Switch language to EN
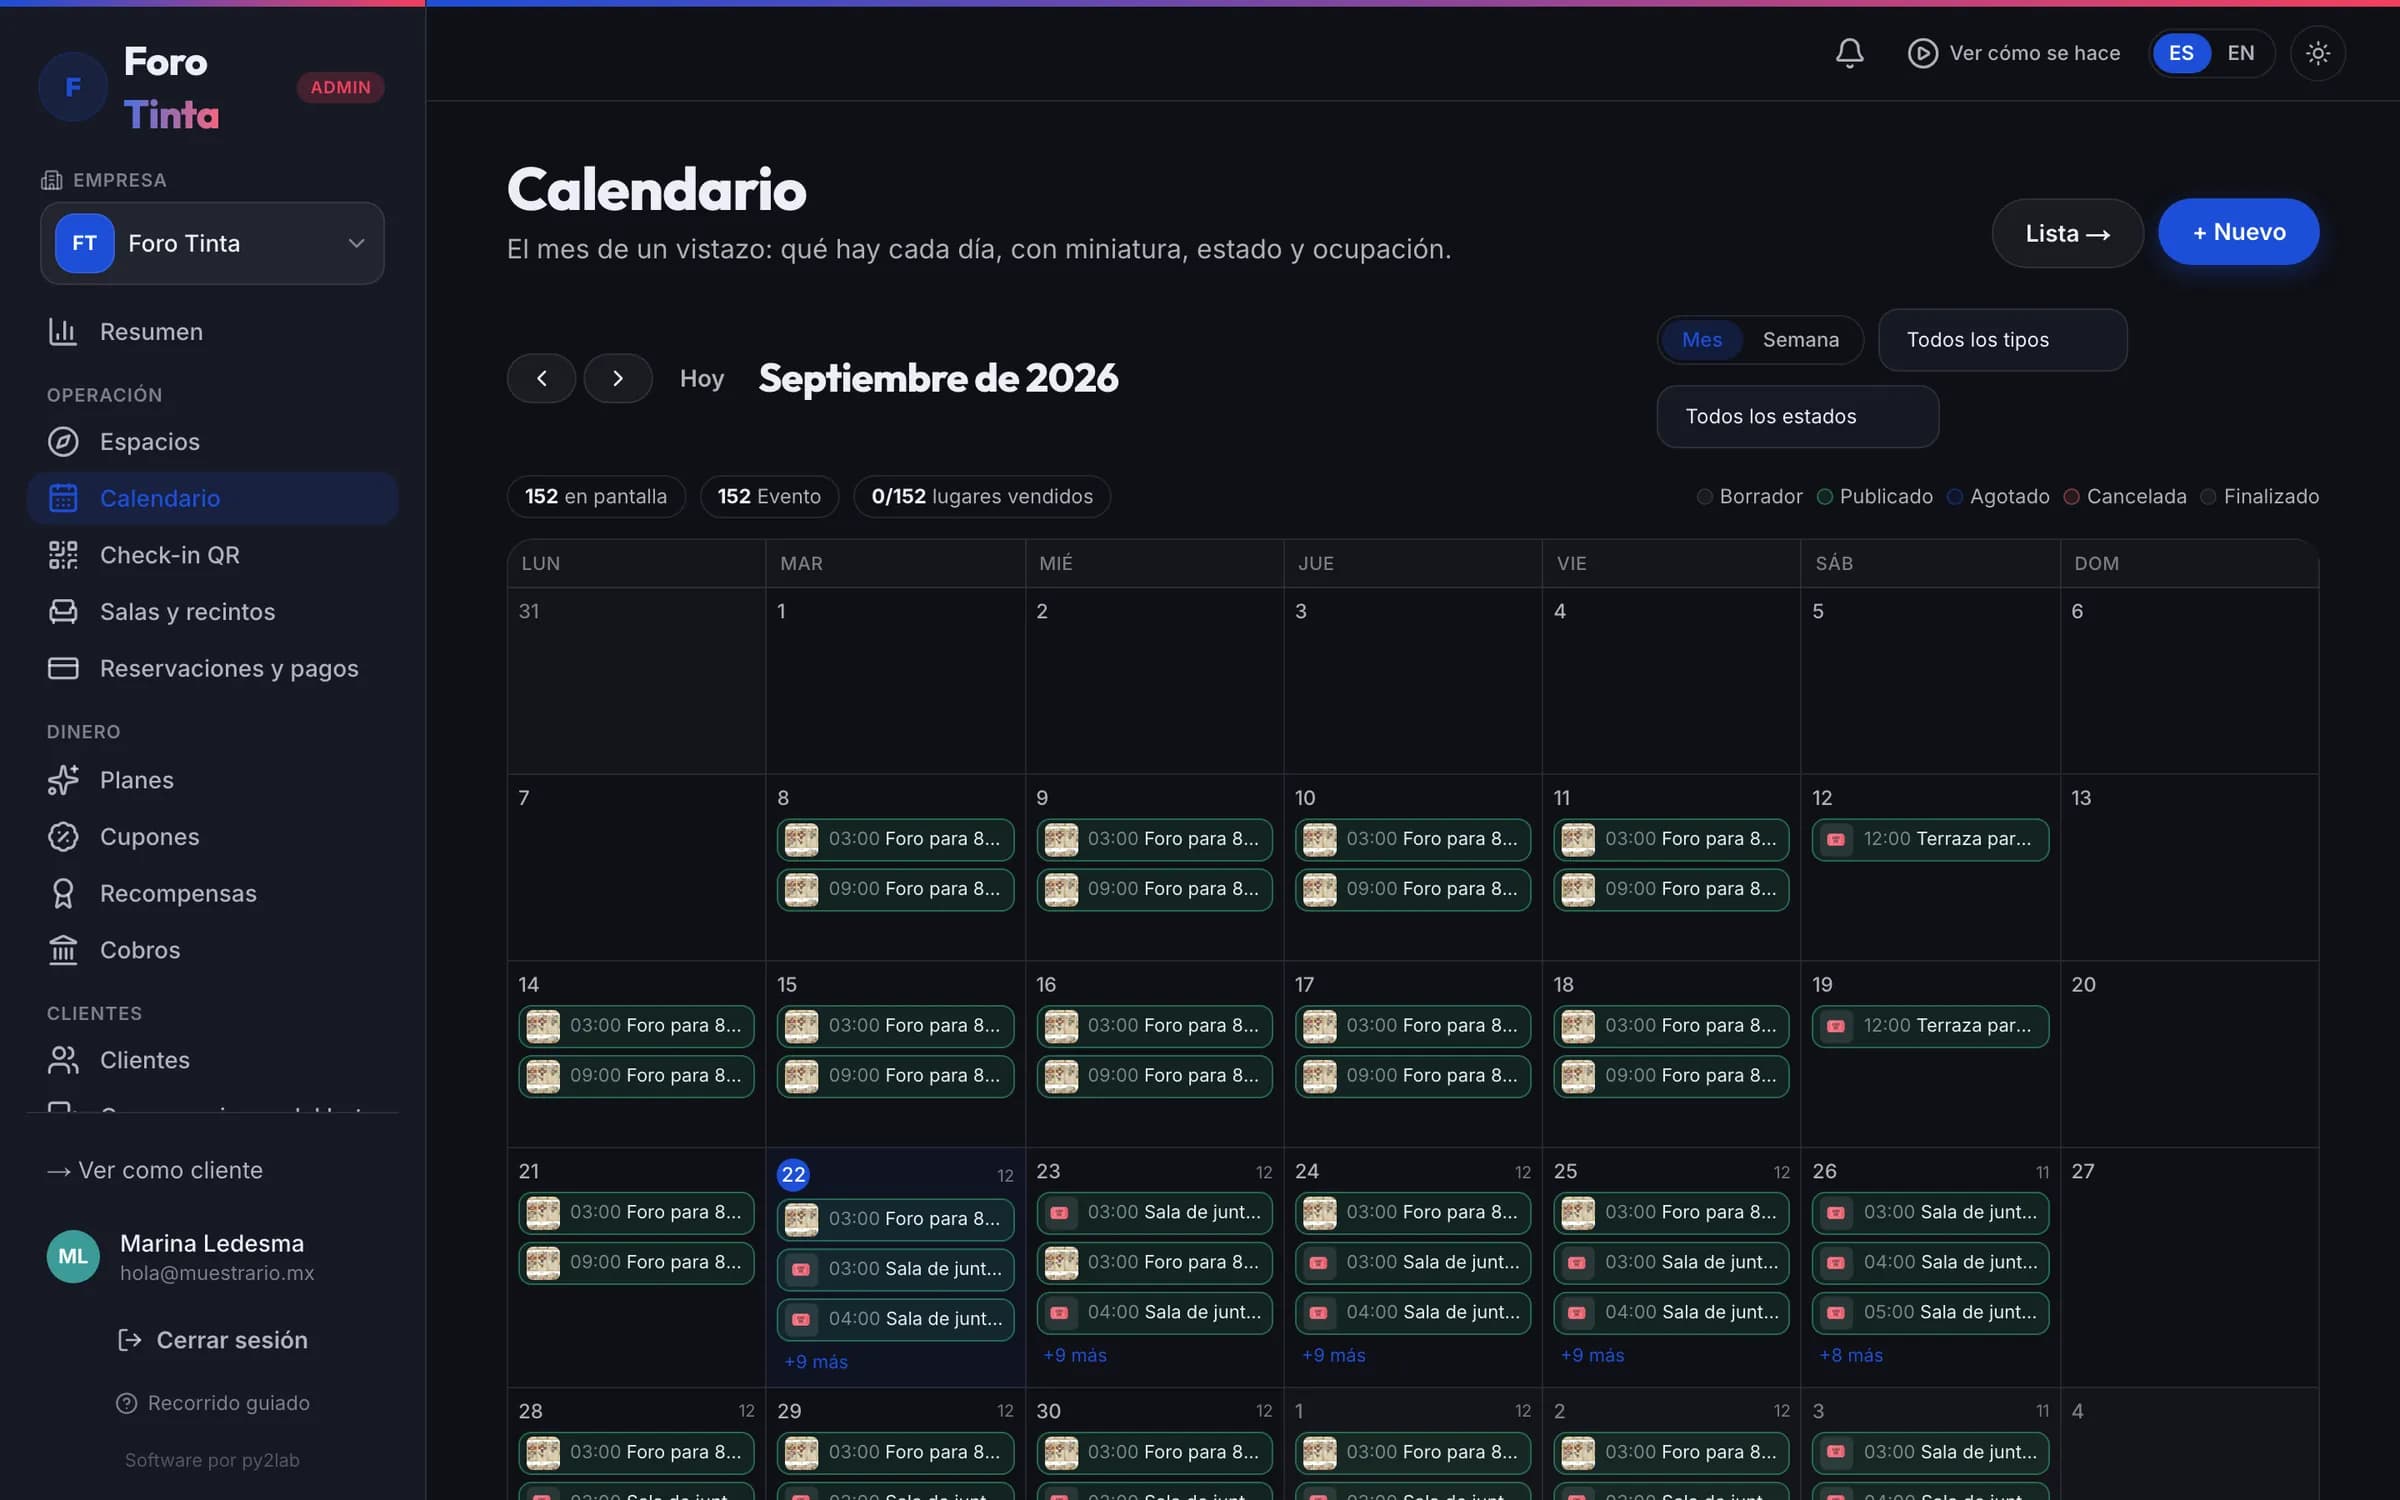The image size is (2400, 1500). tap(2240, 53)
